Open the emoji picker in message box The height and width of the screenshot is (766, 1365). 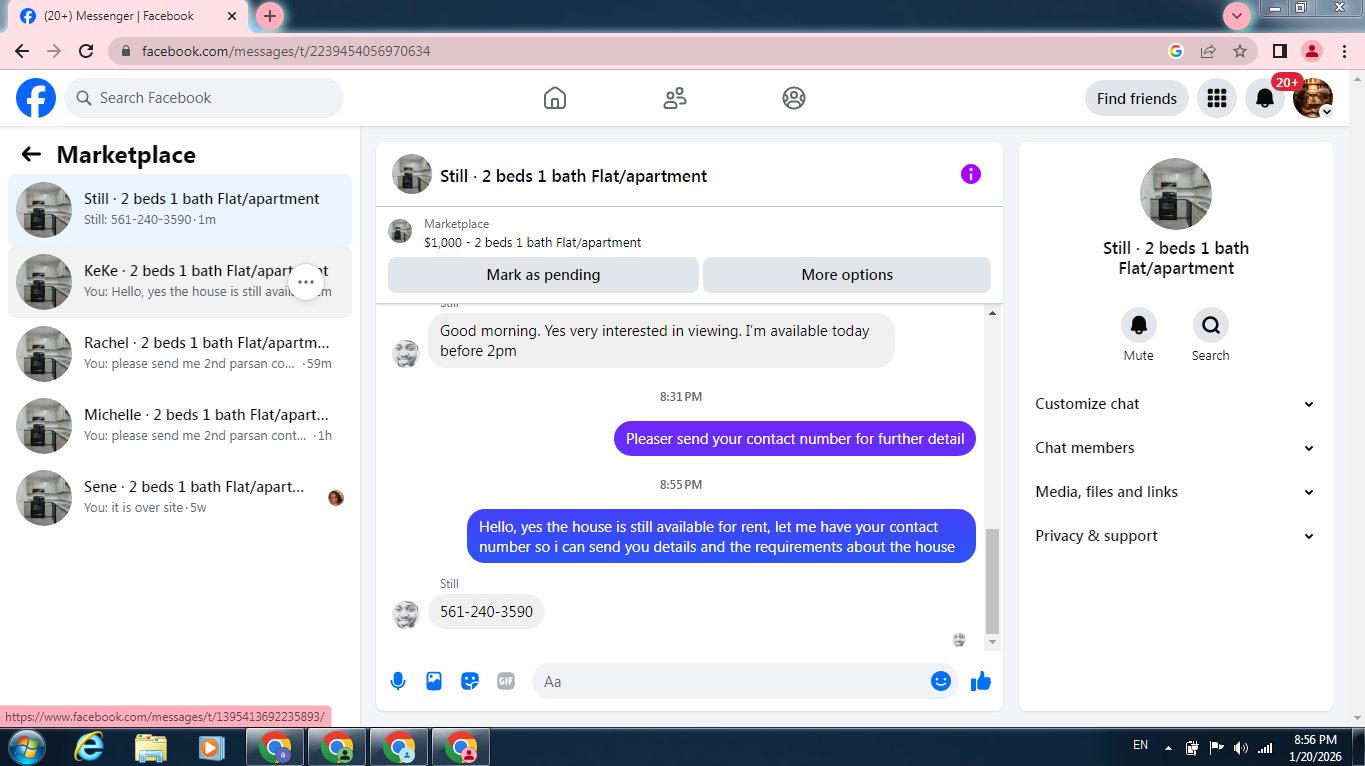(x=941, y=681)
